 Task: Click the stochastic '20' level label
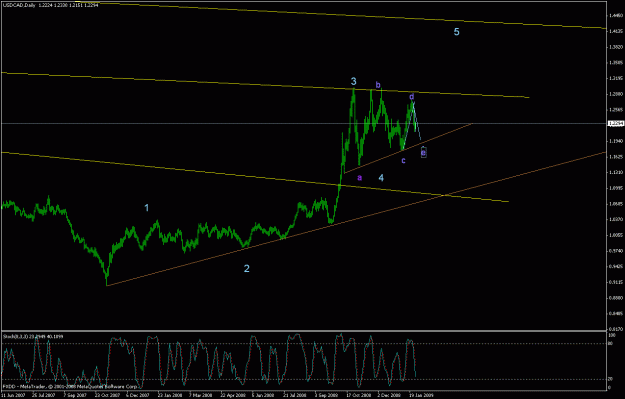pyautogui.click(x=610, y=379)
